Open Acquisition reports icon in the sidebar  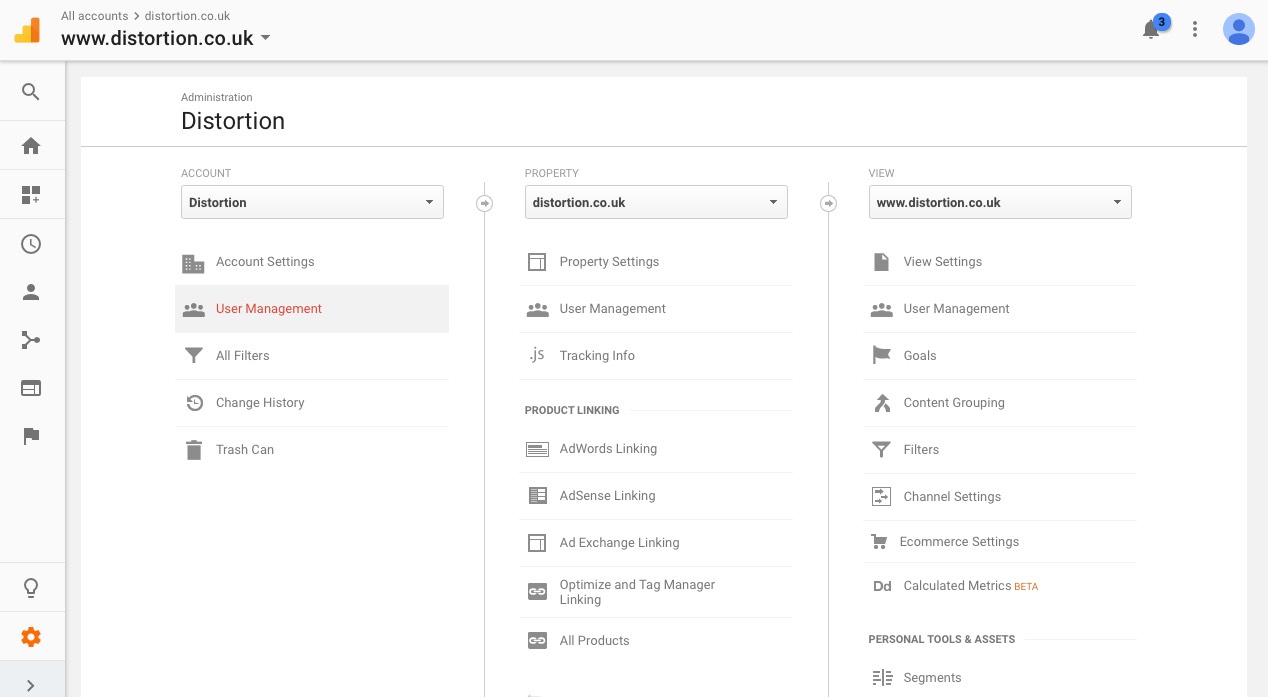tap(31, 341)
